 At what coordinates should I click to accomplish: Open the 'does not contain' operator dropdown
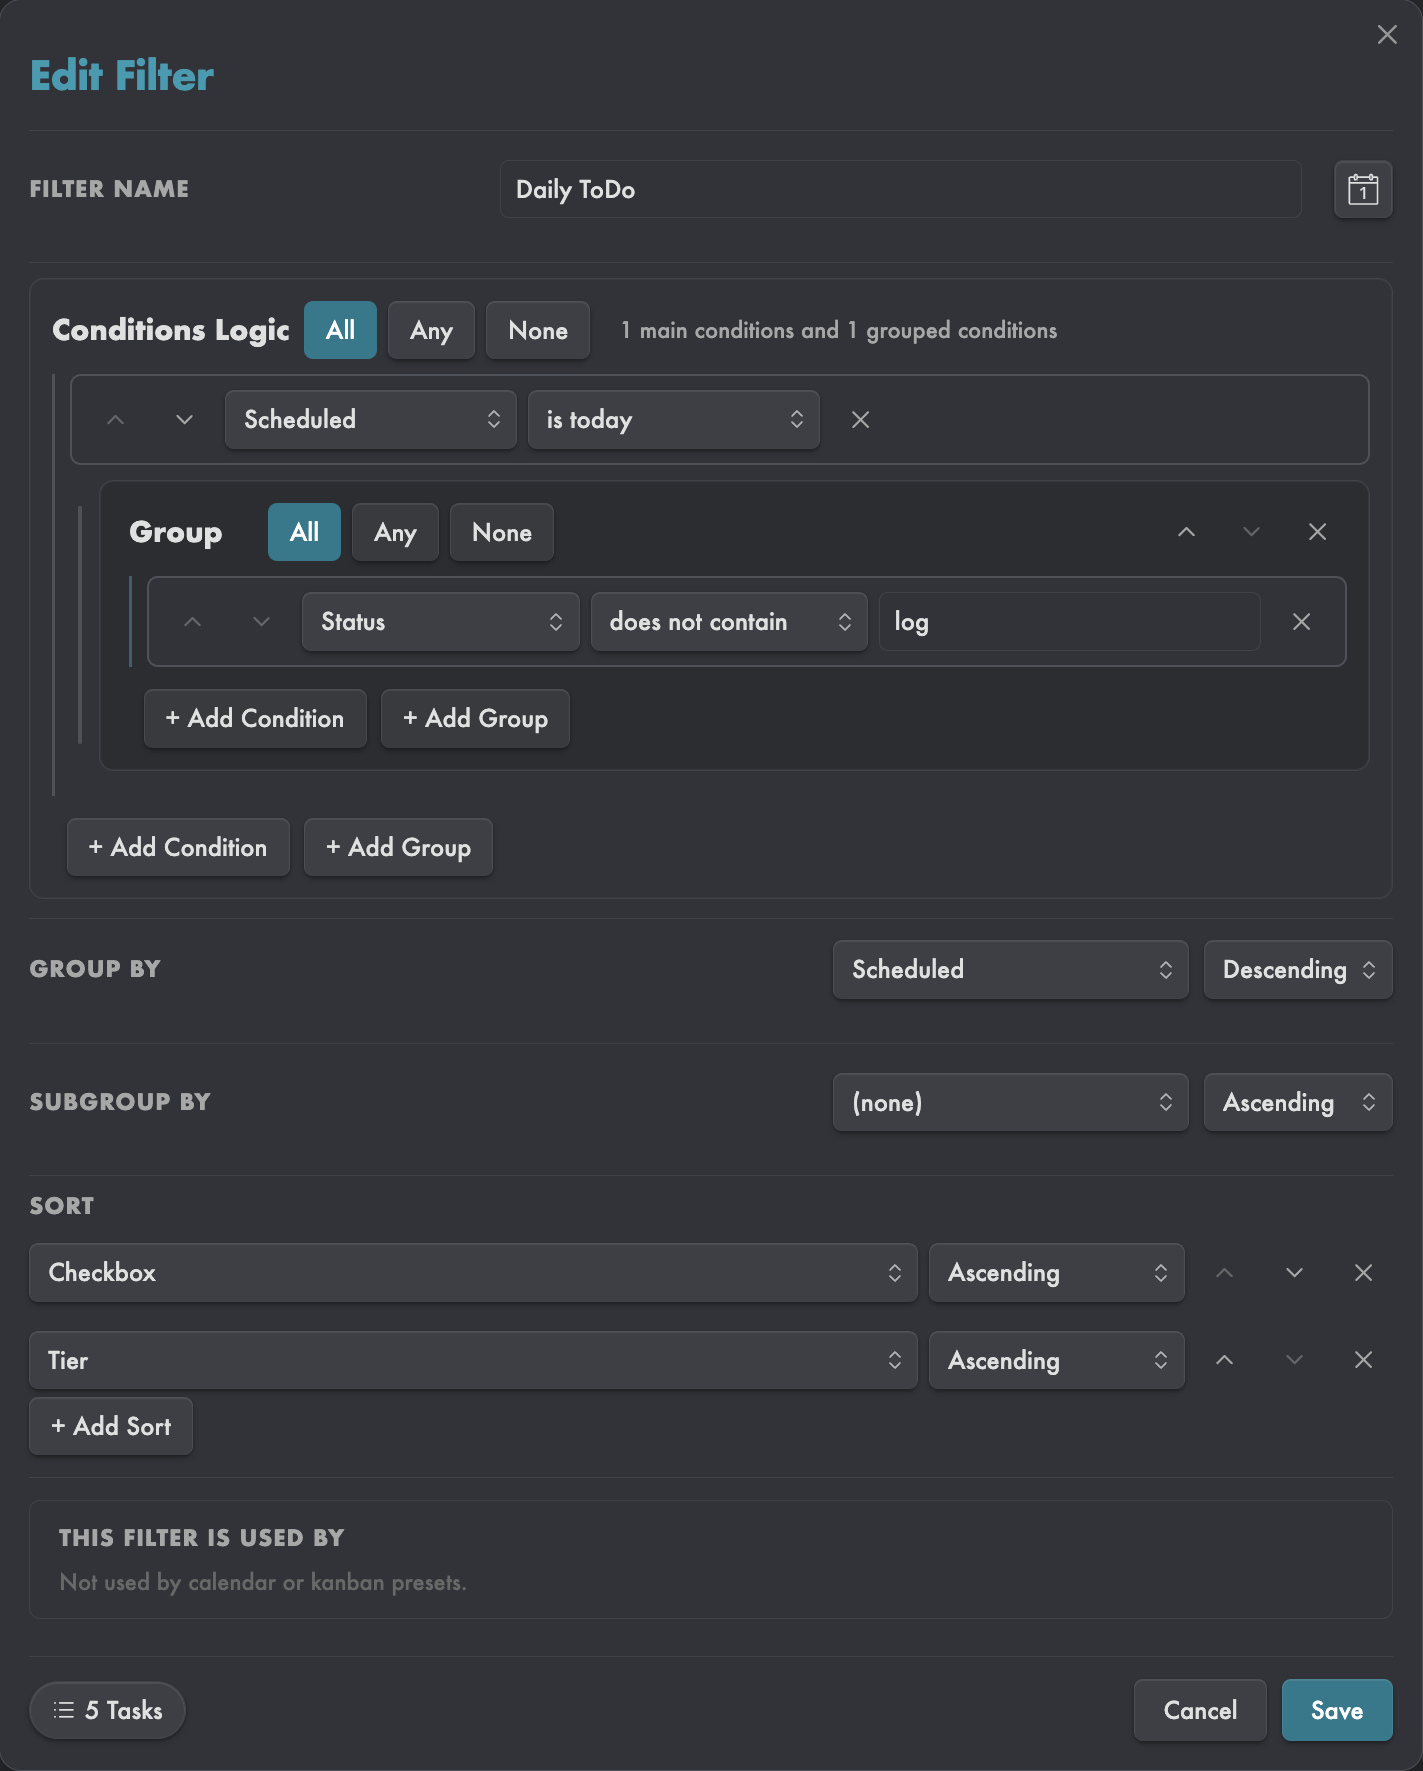tap(729, 622)
